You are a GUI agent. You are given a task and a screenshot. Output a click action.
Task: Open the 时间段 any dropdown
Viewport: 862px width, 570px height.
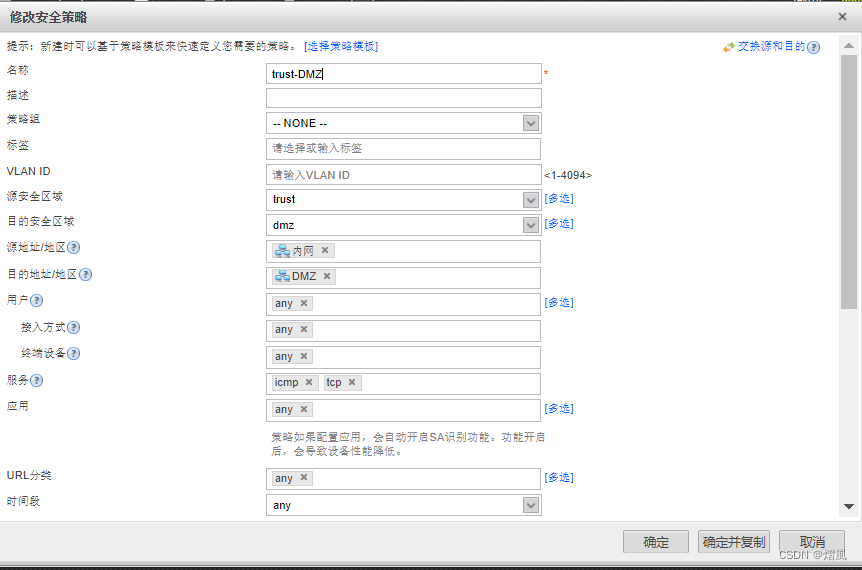click(x=531, y=505)
